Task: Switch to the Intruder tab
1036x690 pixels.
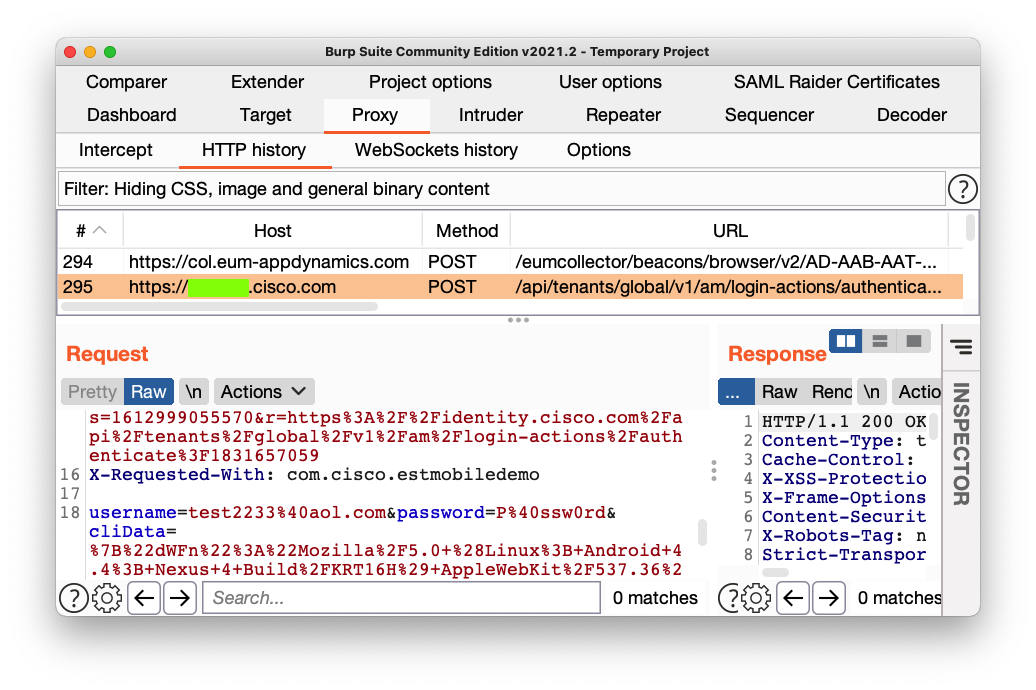Action: 491,115
